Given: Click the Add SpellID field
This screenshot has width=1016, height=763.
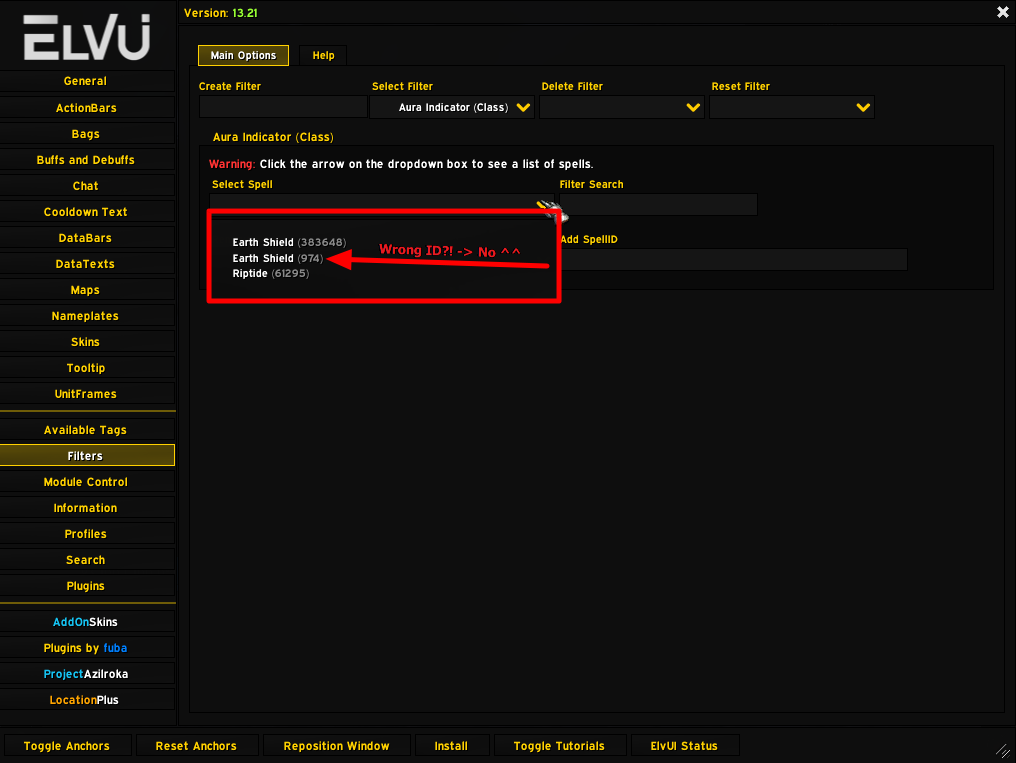Looking at the screenshot, I should (733, 259).
